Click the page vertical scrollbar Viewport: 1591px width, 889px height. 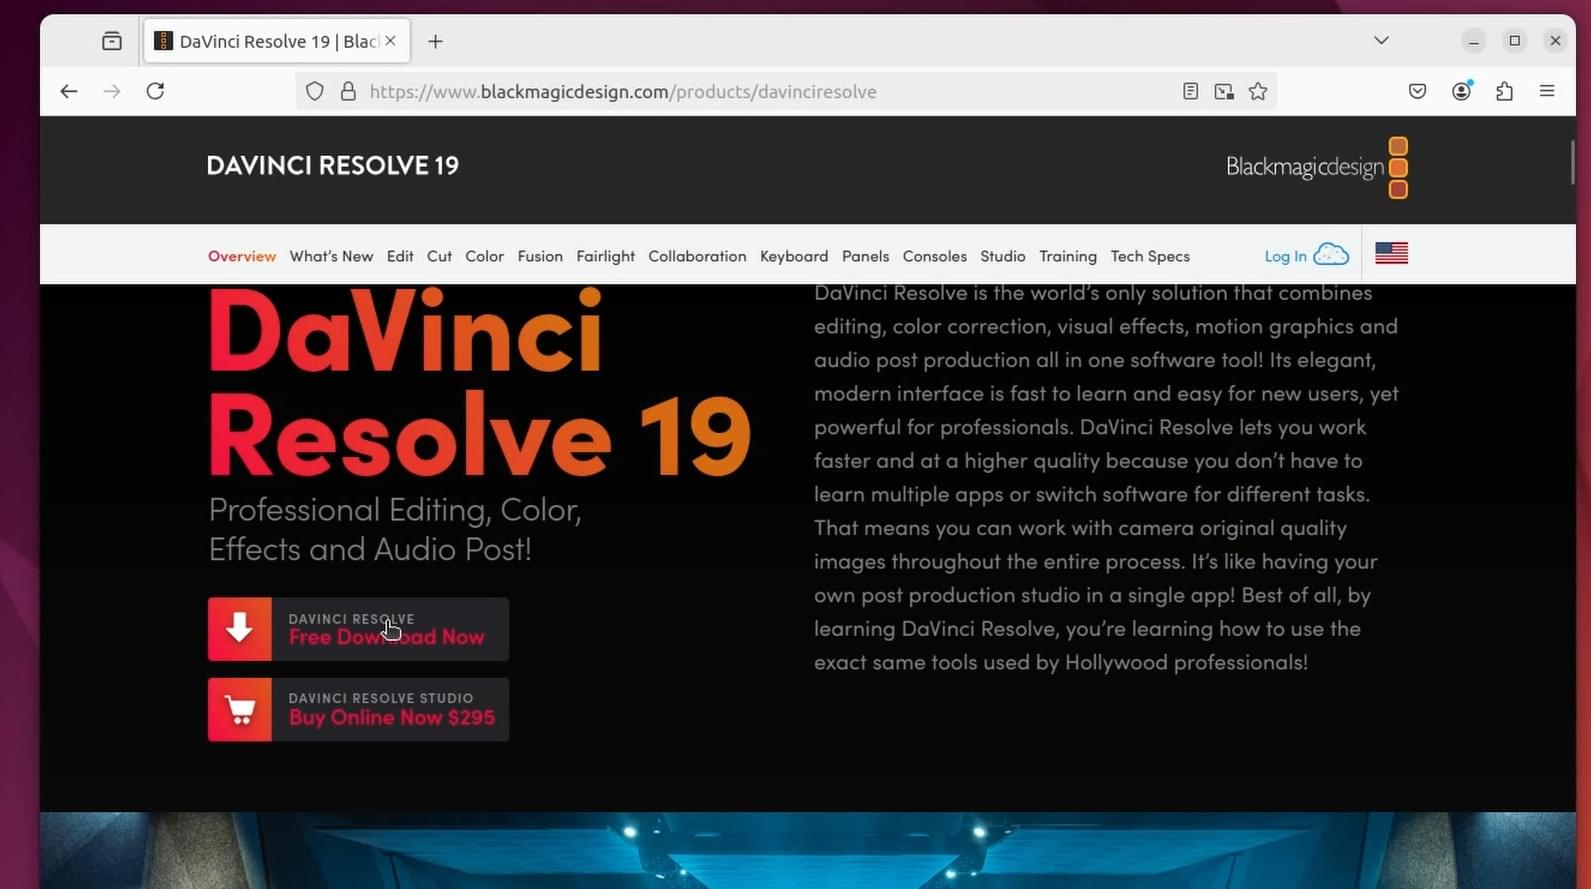[1572, 163]
